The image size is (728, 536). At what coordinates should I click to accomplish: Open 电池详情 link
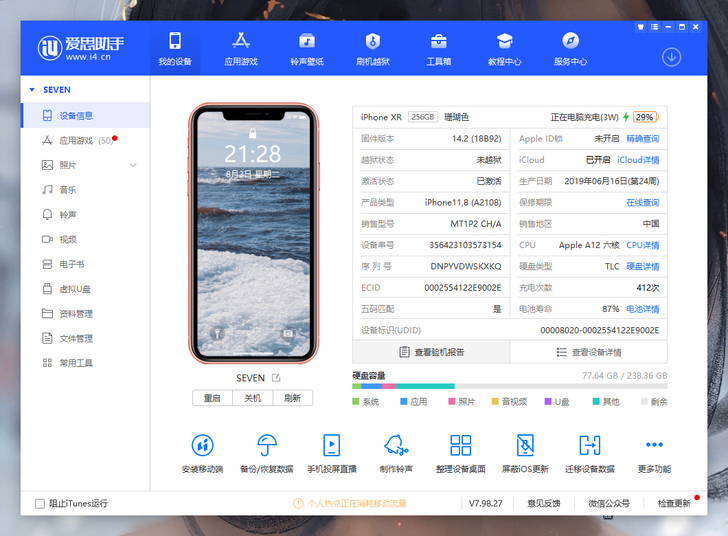[643, 309]
